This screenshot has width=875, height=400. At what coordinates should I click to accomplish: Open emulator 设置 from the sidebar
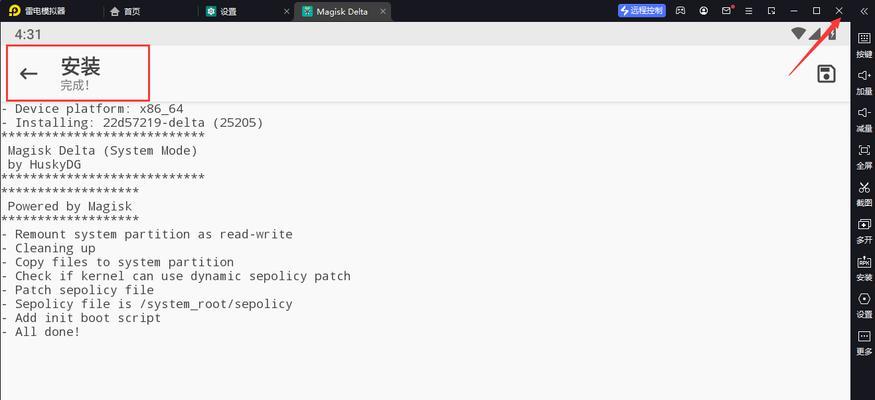coord(864,305)
